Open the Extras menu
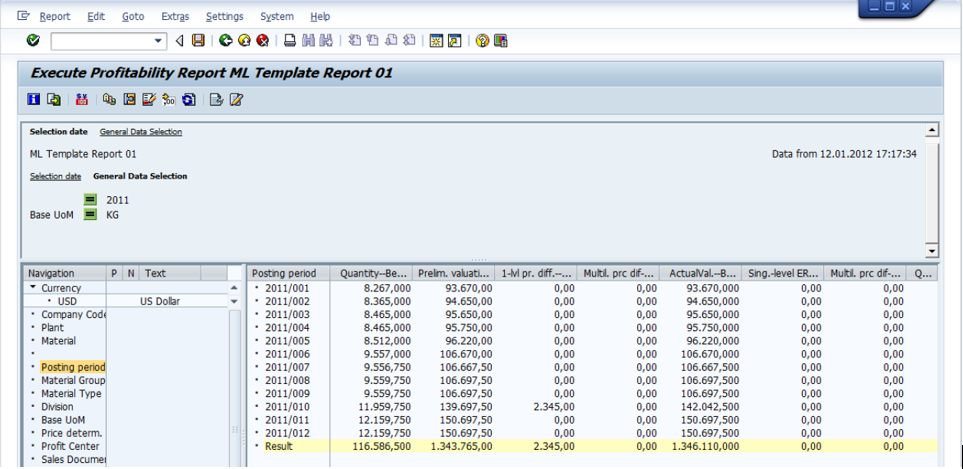The height and width of the screenshot is (469, 963). point(175,17)
